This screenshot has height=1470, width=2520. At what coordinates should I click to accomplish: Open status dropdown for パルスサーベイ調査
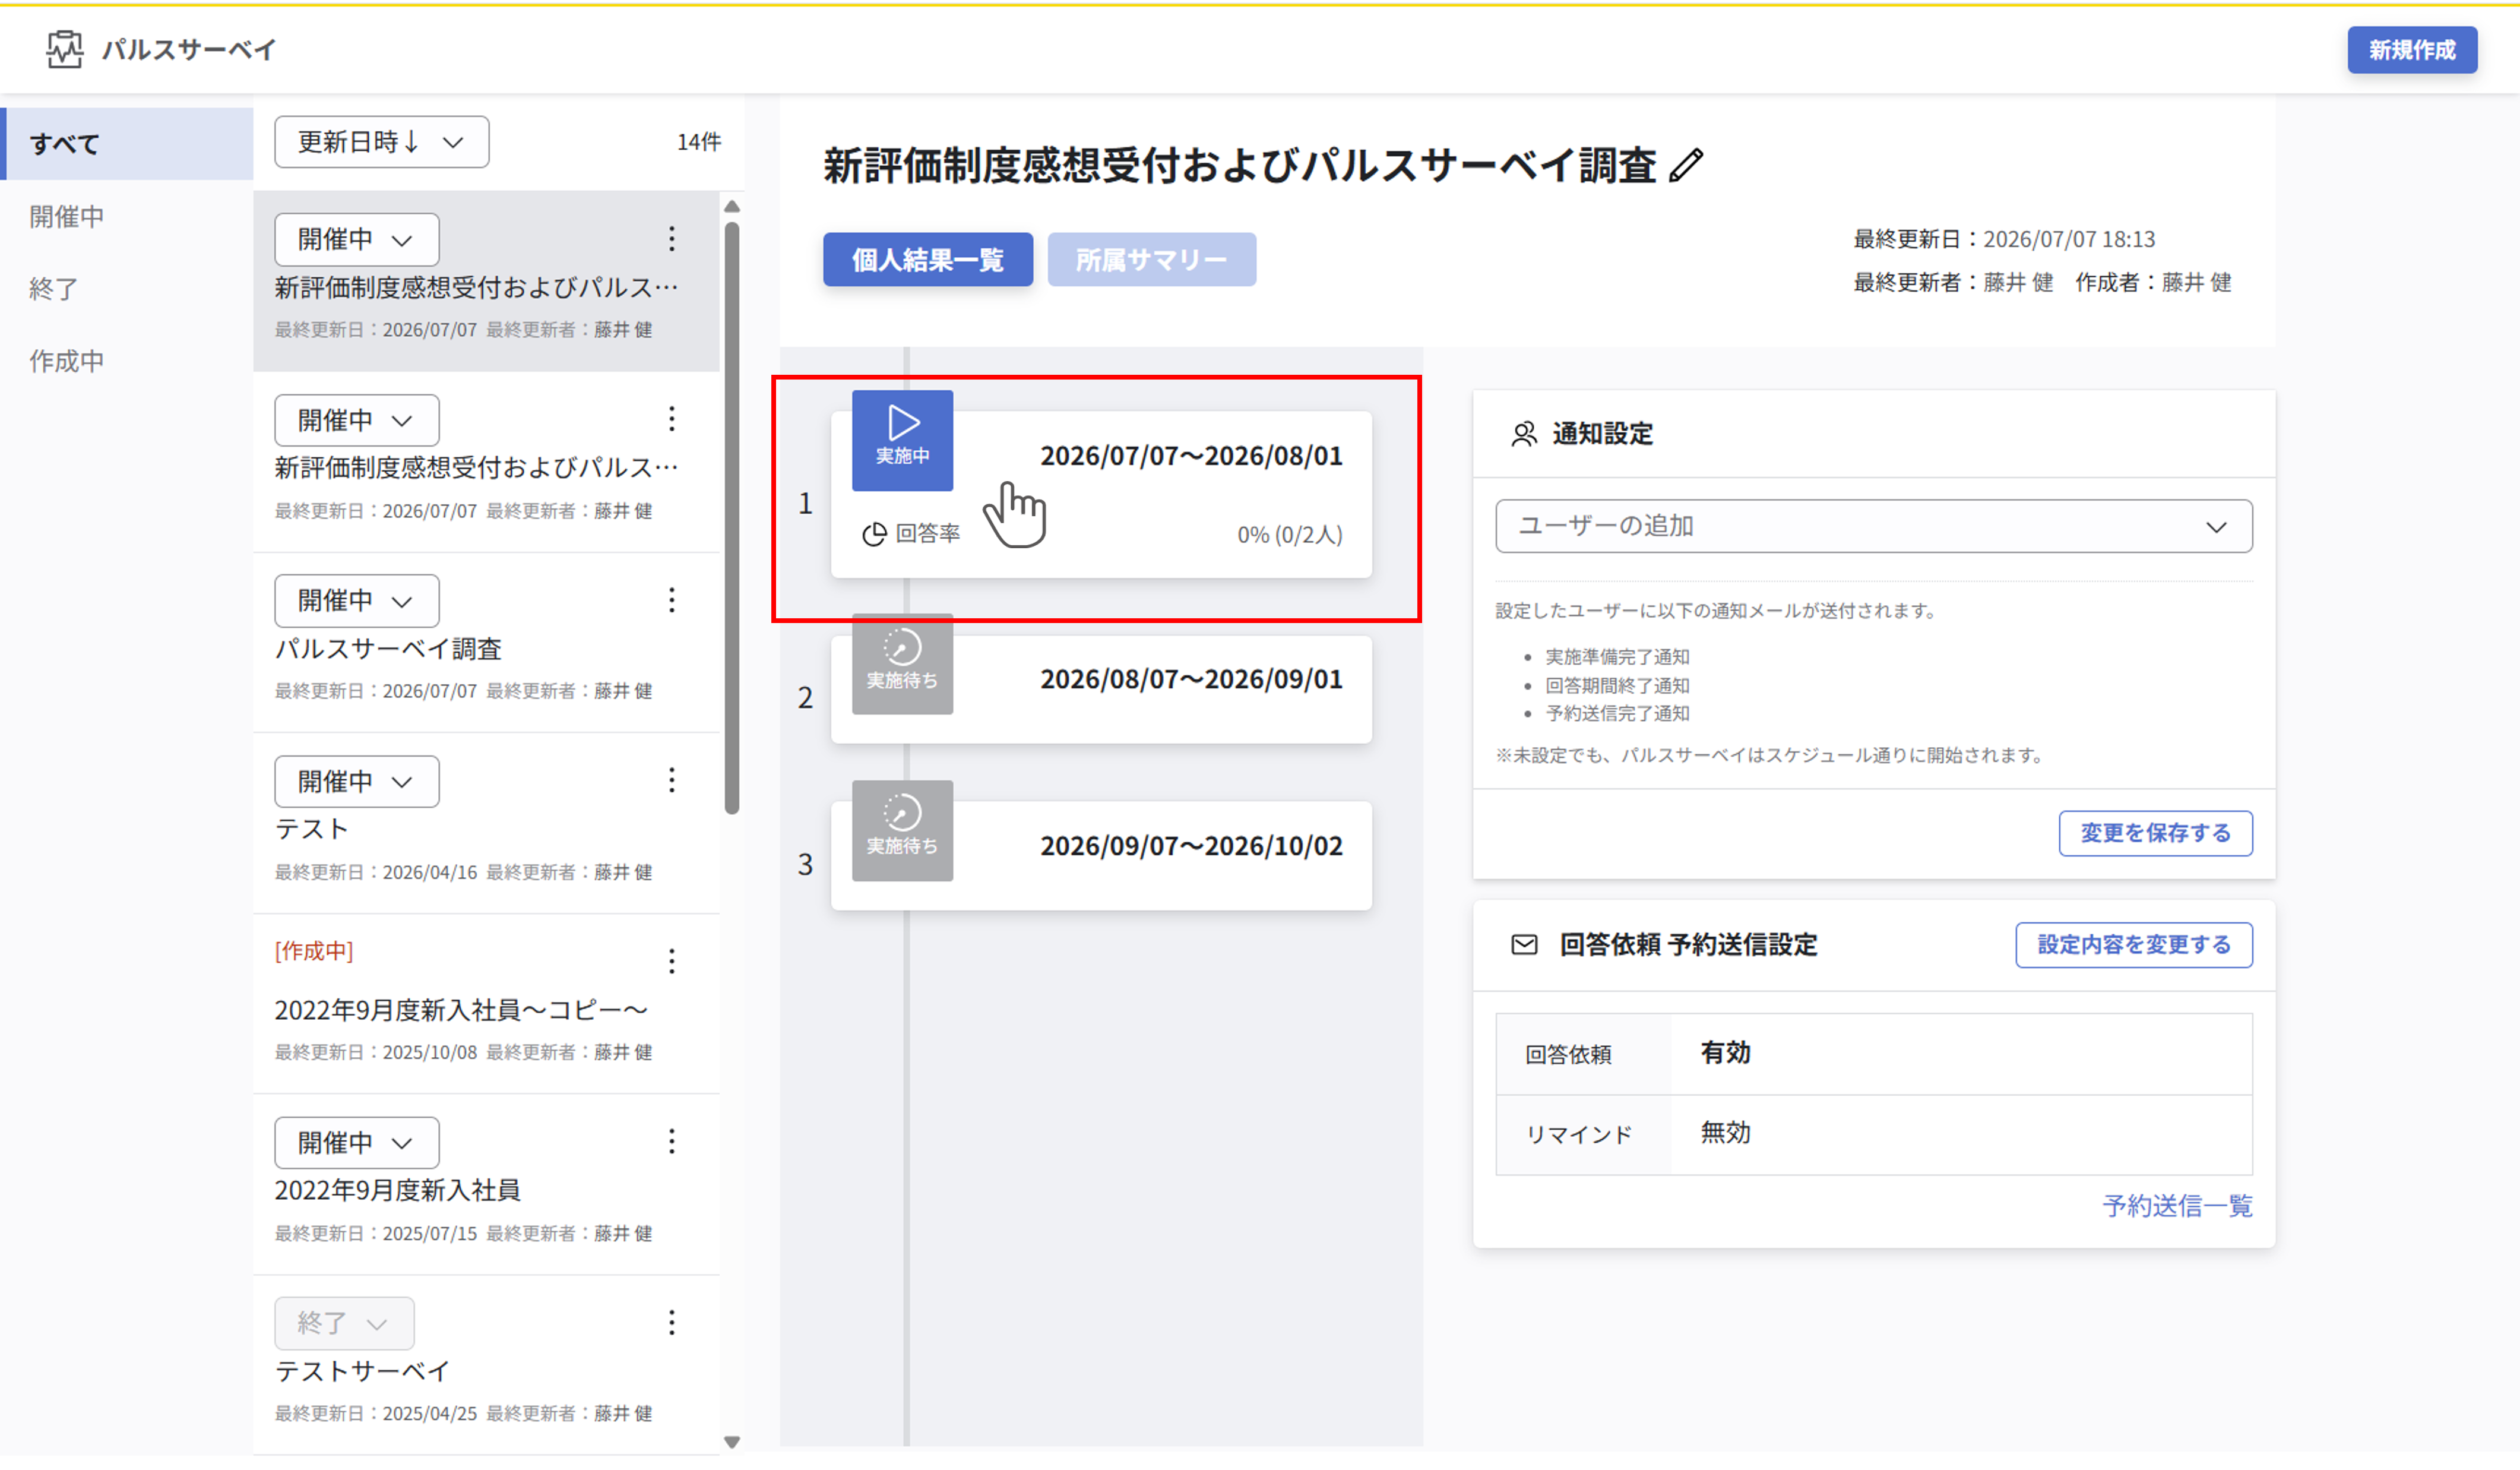click(357, 600)
